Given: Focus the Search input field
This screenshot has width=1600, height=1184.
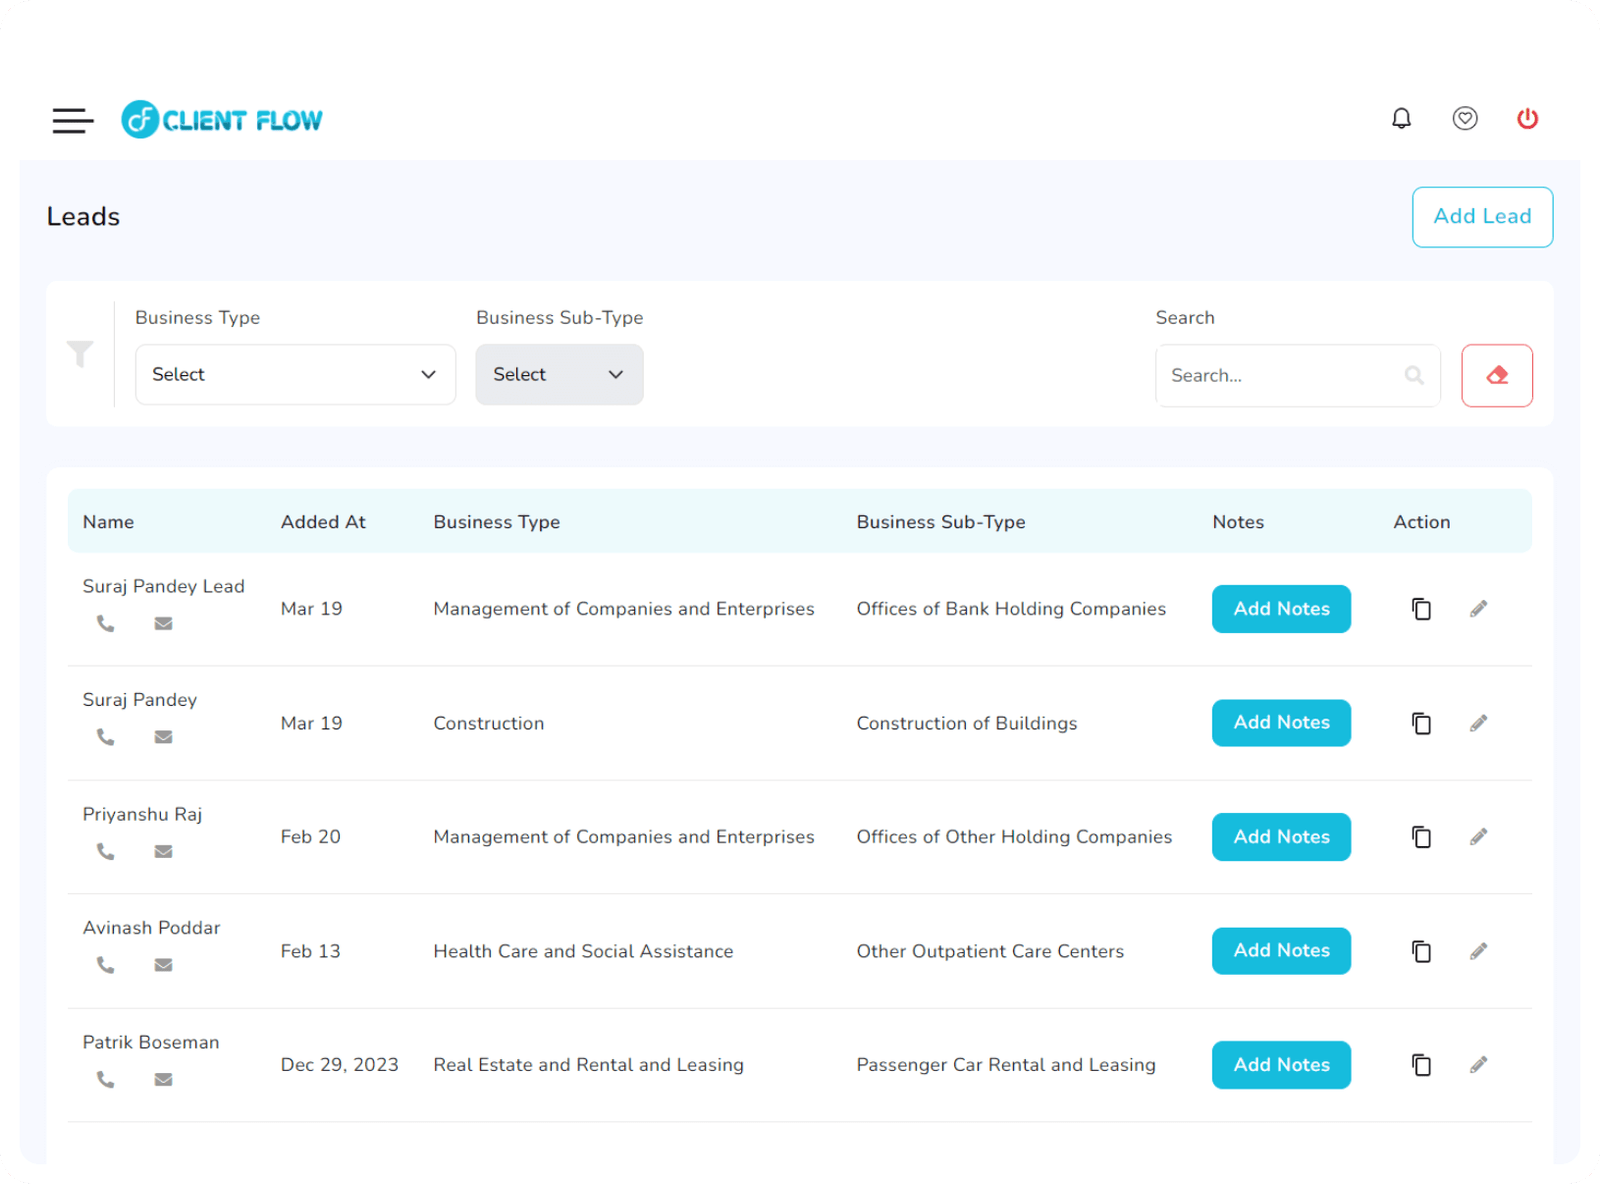Looking at the screenshot, I should 1283,375.
